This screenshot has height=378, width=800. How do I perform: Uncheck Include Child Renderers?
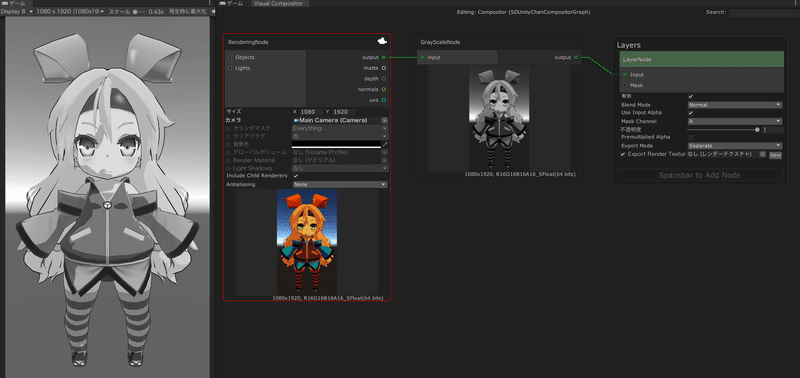(x=295, y=175)
